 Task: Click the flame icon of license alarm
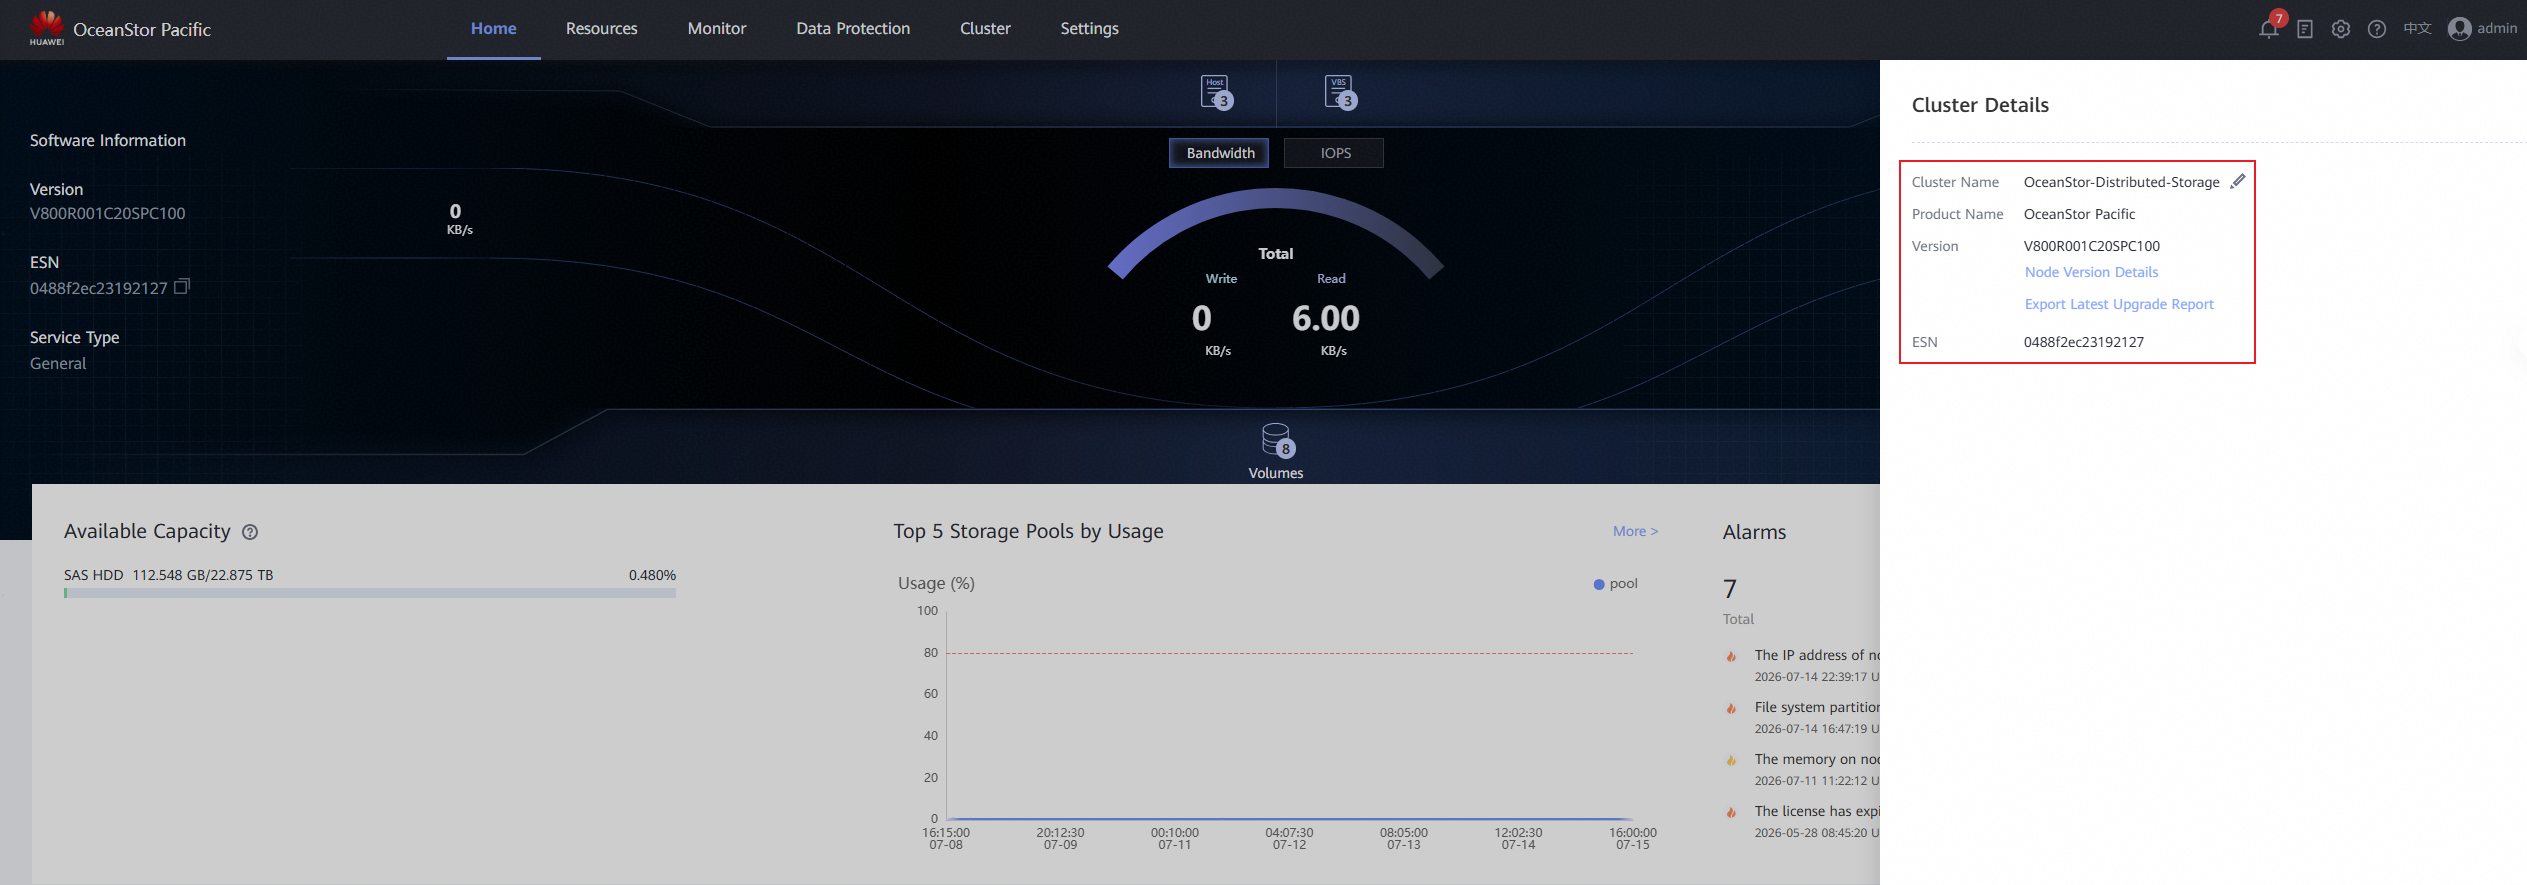[1731, 813]
